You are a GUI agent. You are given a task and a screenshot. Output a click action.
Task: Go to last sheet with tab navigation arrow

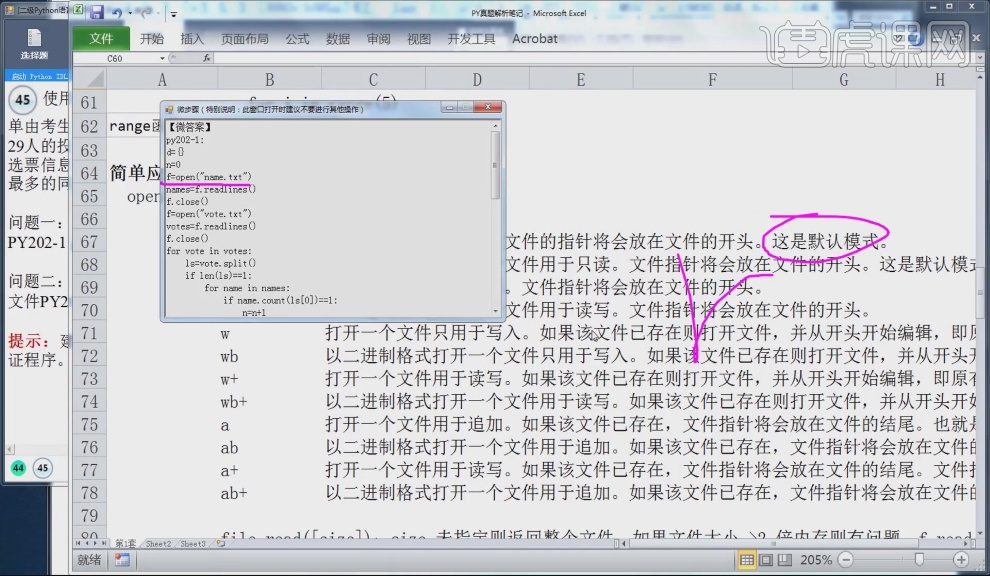pyautogui.click(x=104, y=543)
